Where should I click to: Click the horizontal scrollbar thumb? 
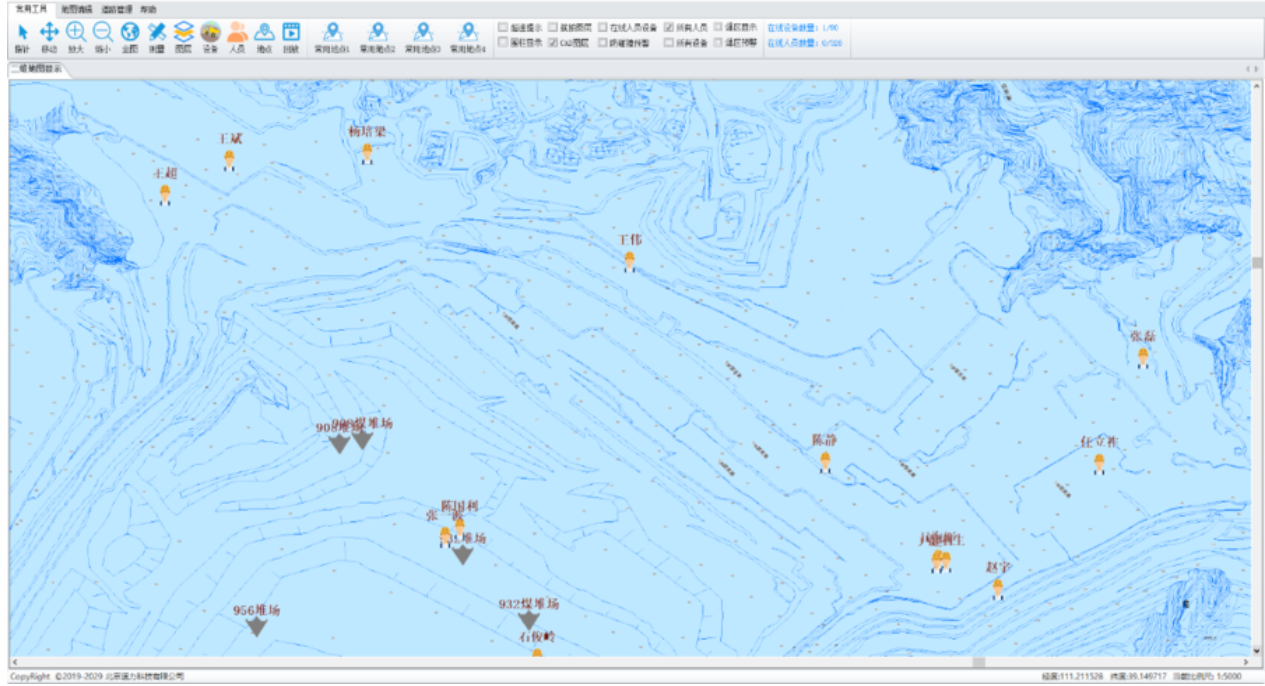point(979,662)
